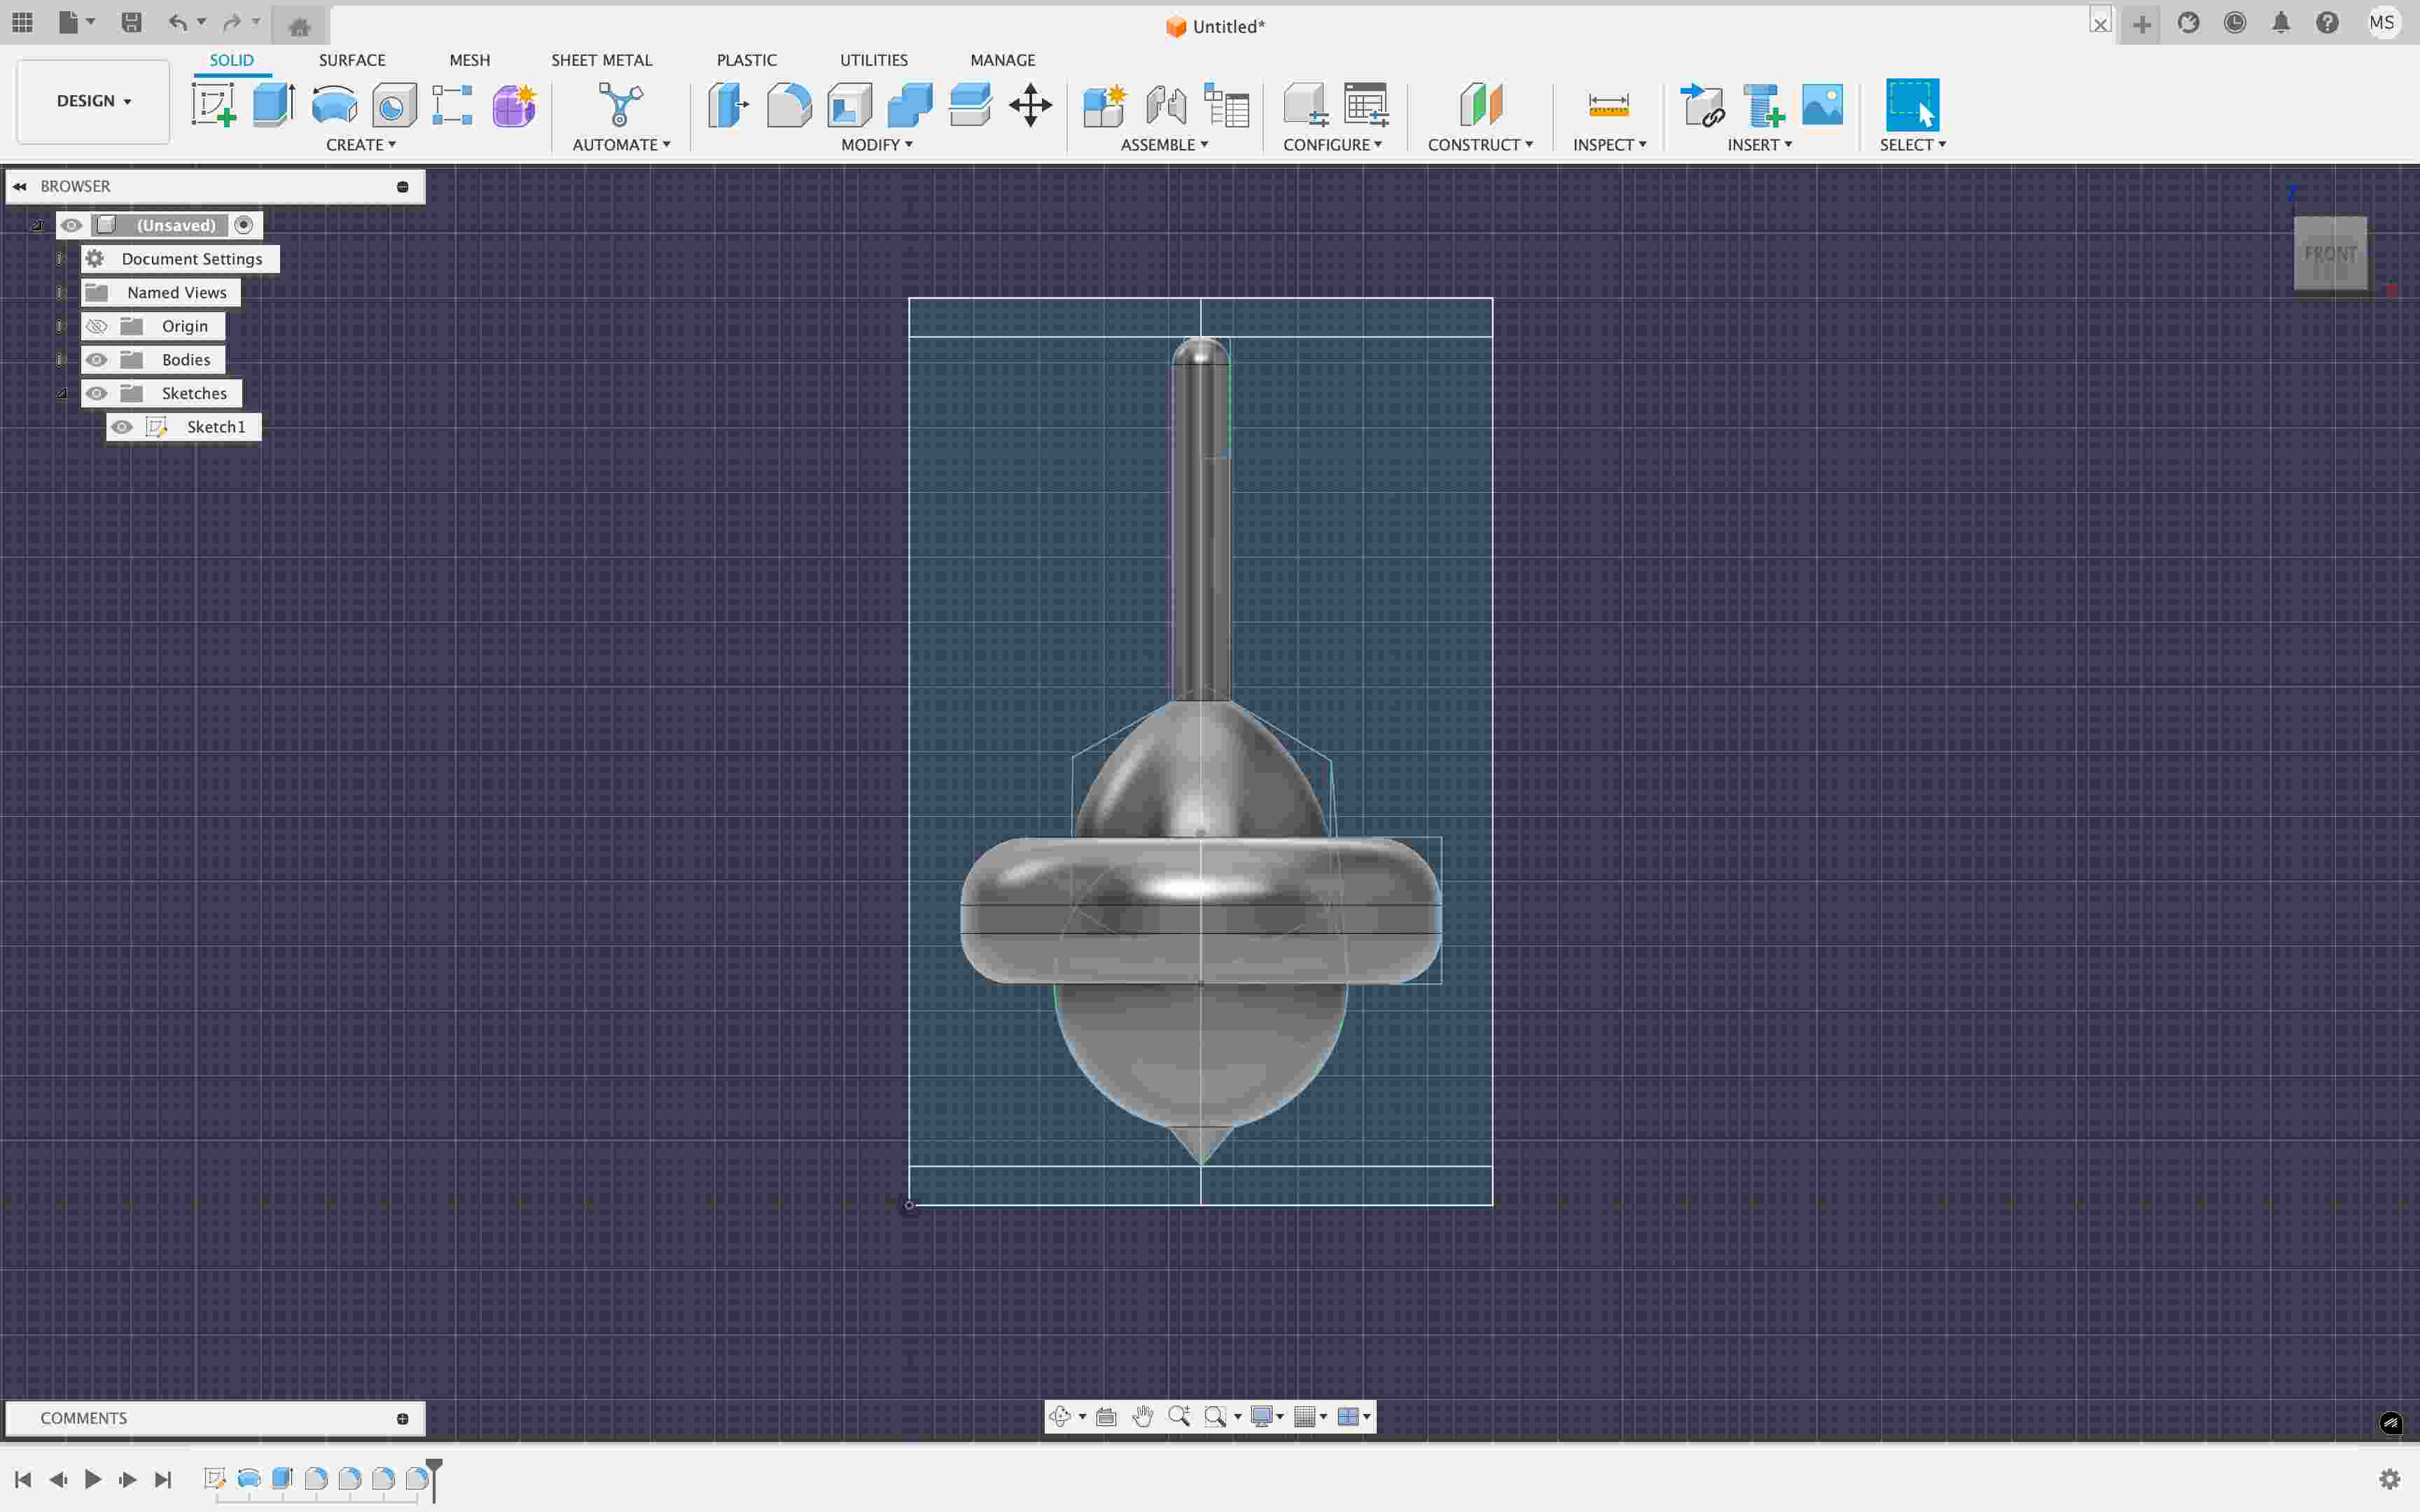Activate the Shell tool
Screen dimensions: 2420x1512
click(849, 105)
